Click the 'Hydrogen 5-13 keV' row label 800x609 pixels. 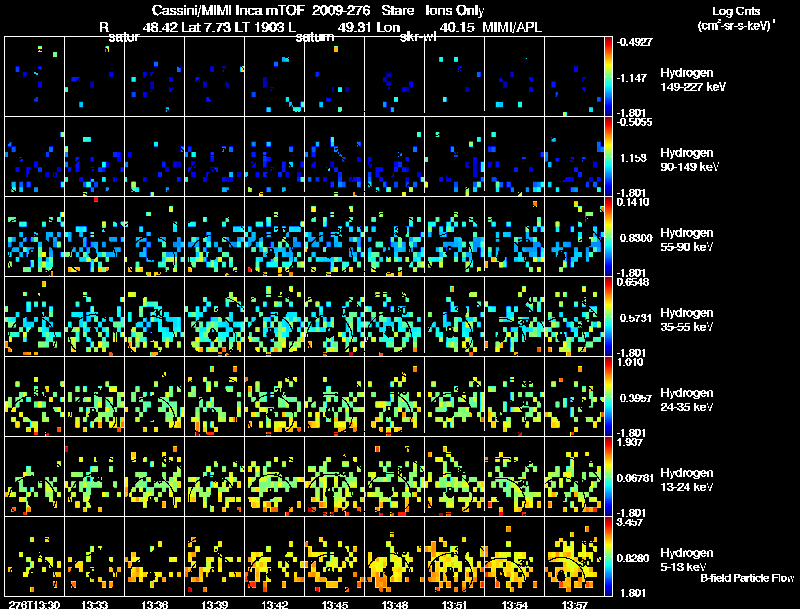[687, 560]
